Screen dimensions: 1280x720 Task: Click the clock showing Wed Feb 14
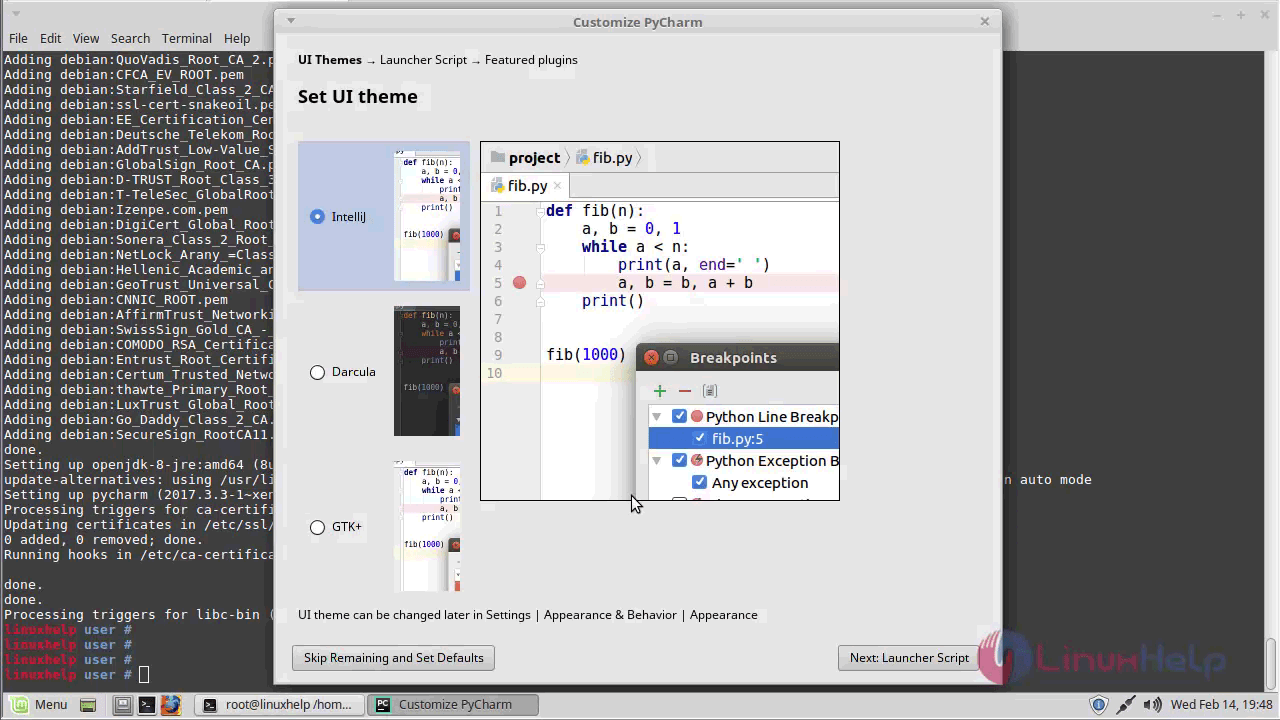1220,705
